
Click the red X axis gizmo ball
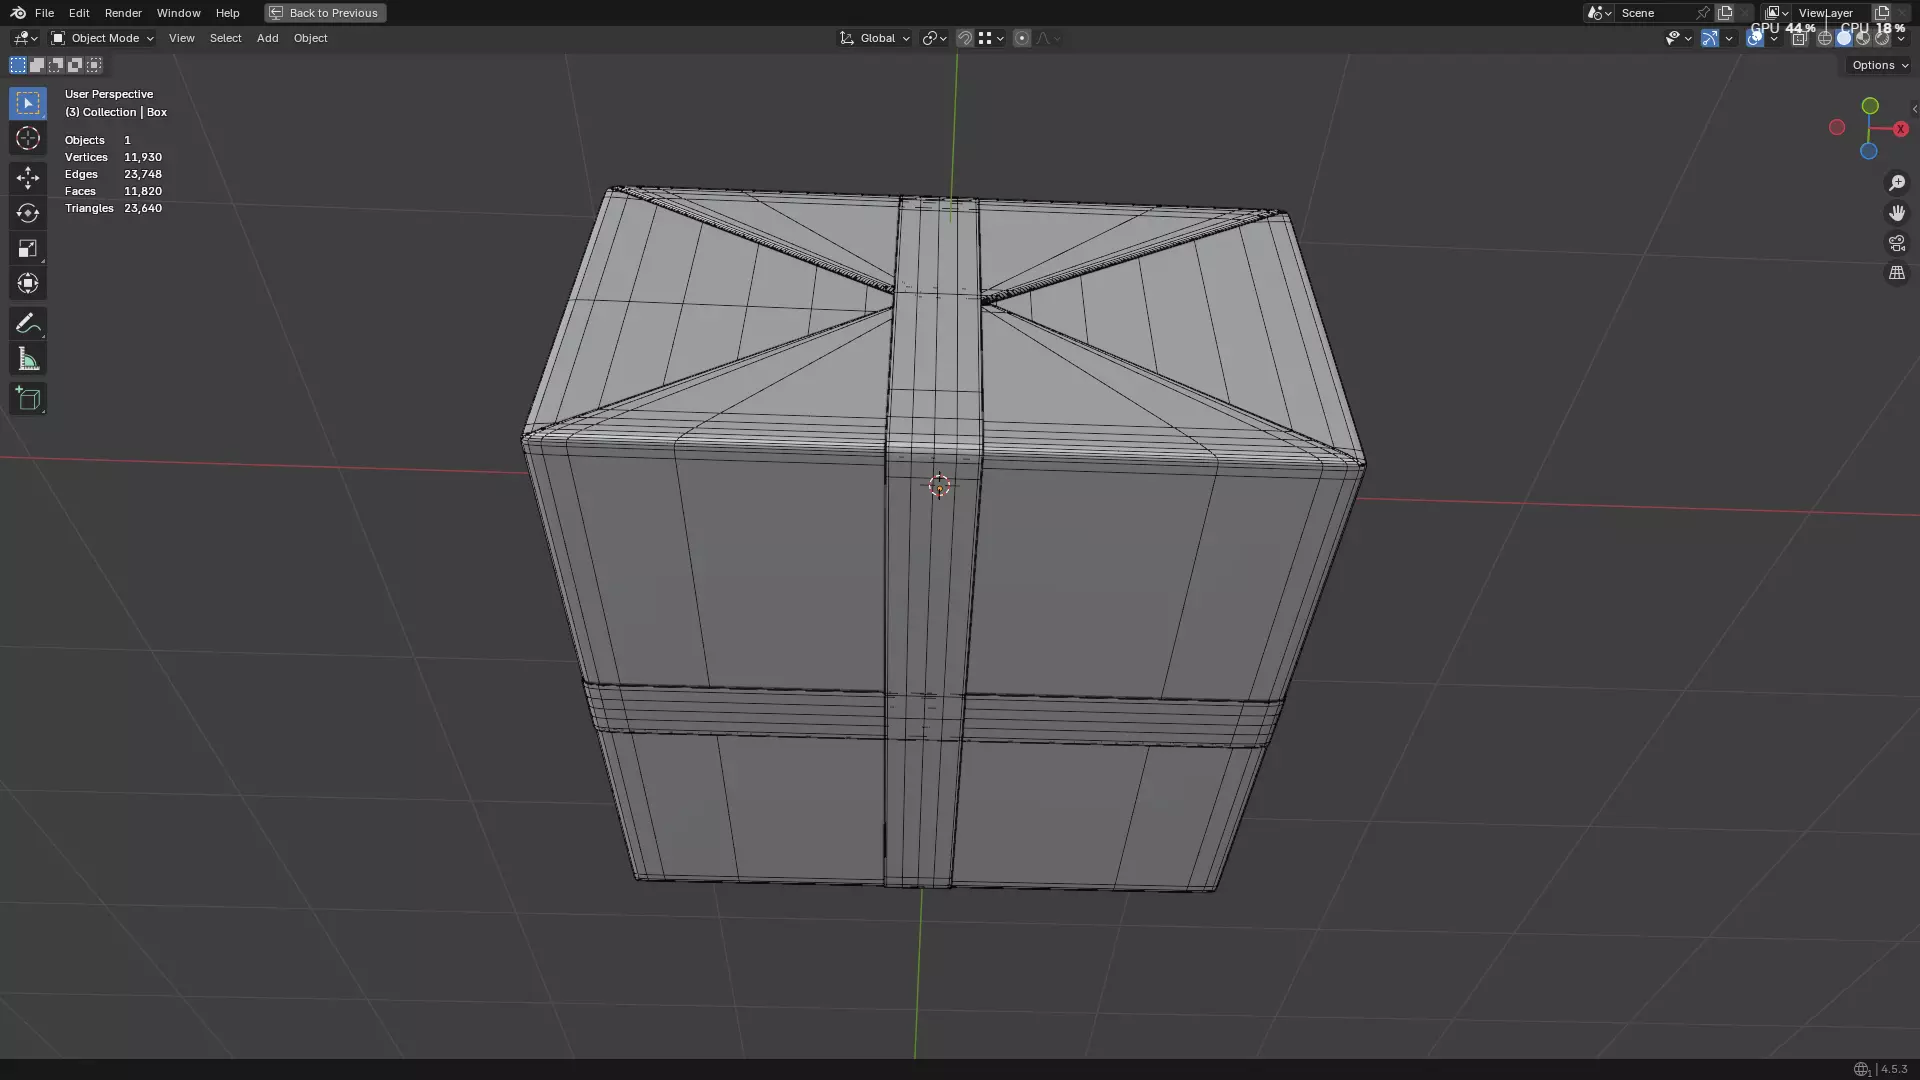click(x=1901, y=129)
